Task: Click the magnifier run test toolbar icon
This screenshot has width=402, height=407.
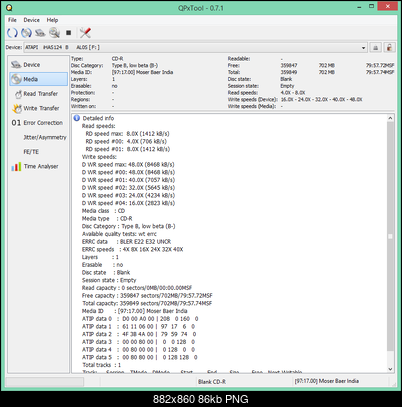Action: 54,33
